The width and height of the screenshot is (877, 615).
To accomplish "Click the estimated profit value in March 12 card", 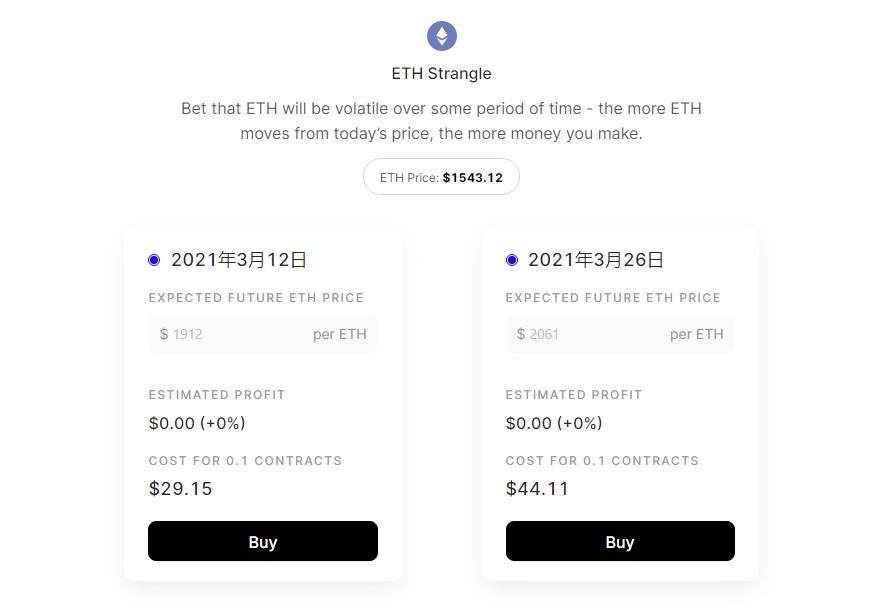I will (197, 423).
